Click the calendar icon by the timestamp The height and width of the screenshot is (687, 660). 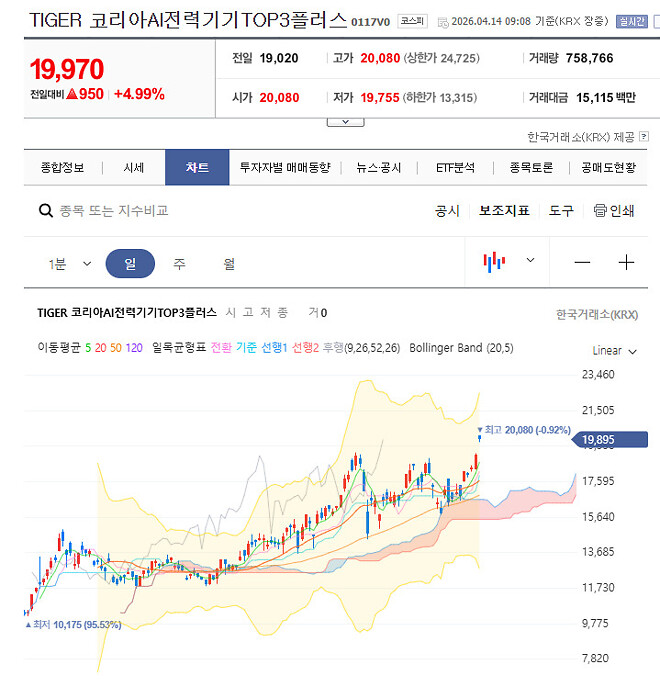(x=443, y=22)
